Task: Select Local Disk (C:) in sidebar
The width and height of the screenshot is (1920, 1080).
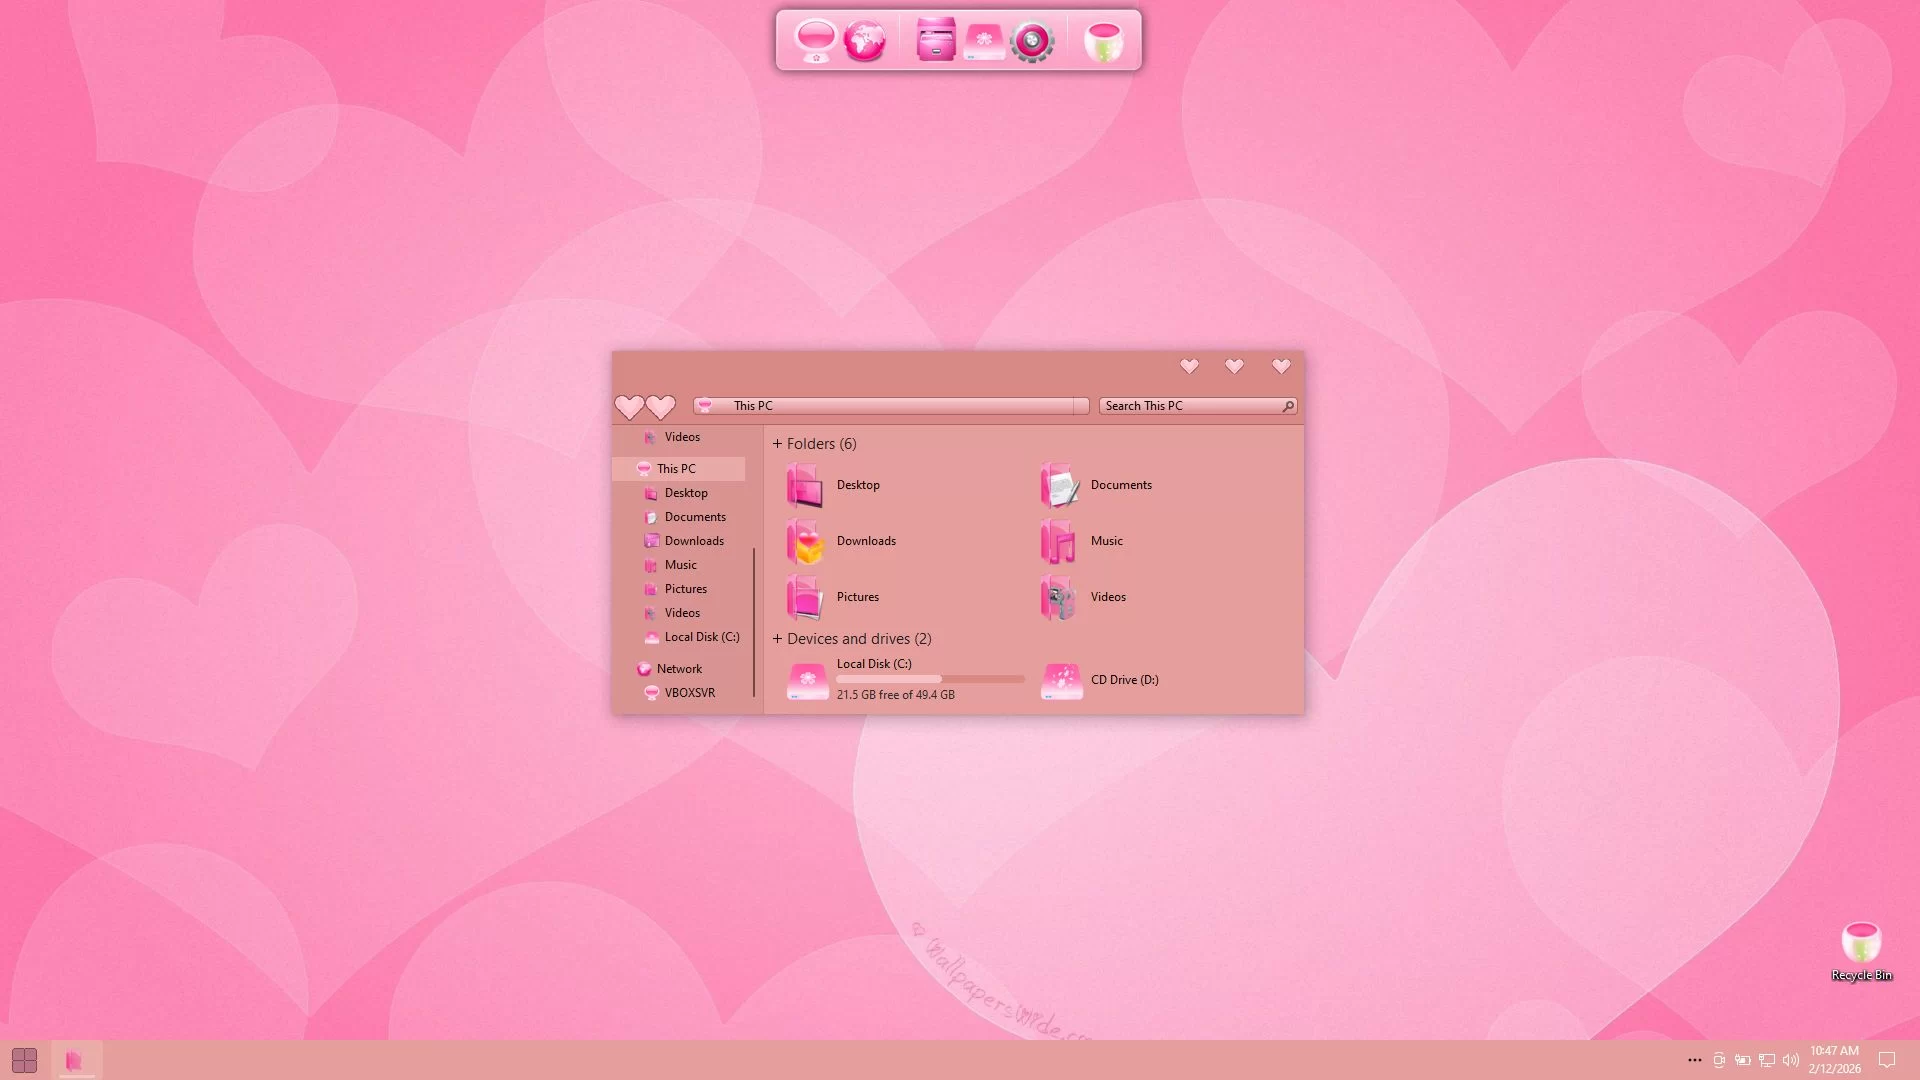Action: 701,637
